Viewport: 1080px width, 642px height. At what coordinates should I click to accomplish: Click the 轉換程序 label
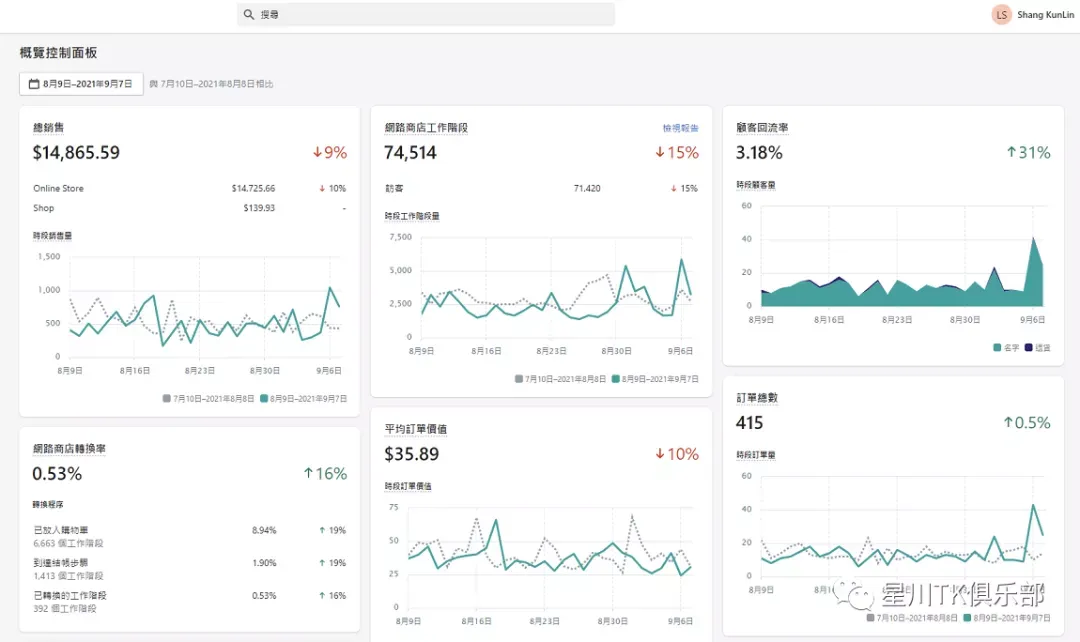tap(48, 505)
